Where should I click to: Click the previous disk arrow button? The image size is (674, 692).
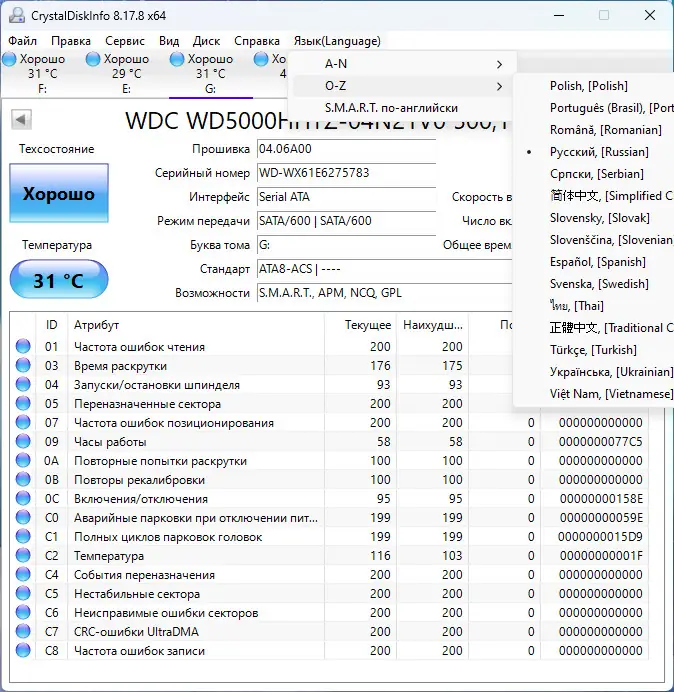point(21,120)
